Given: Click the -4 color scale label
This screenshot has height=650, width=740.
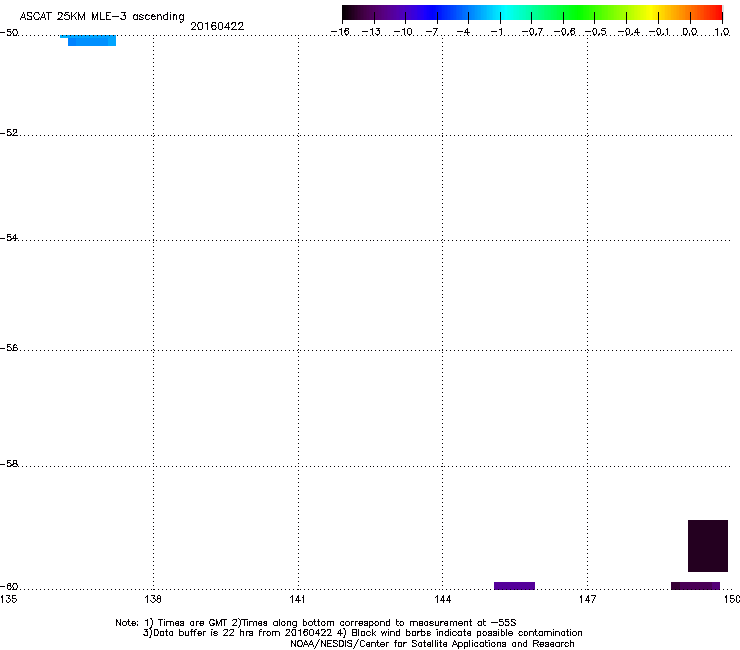Looking at the screenshot, I should click(x=463, y=32).
